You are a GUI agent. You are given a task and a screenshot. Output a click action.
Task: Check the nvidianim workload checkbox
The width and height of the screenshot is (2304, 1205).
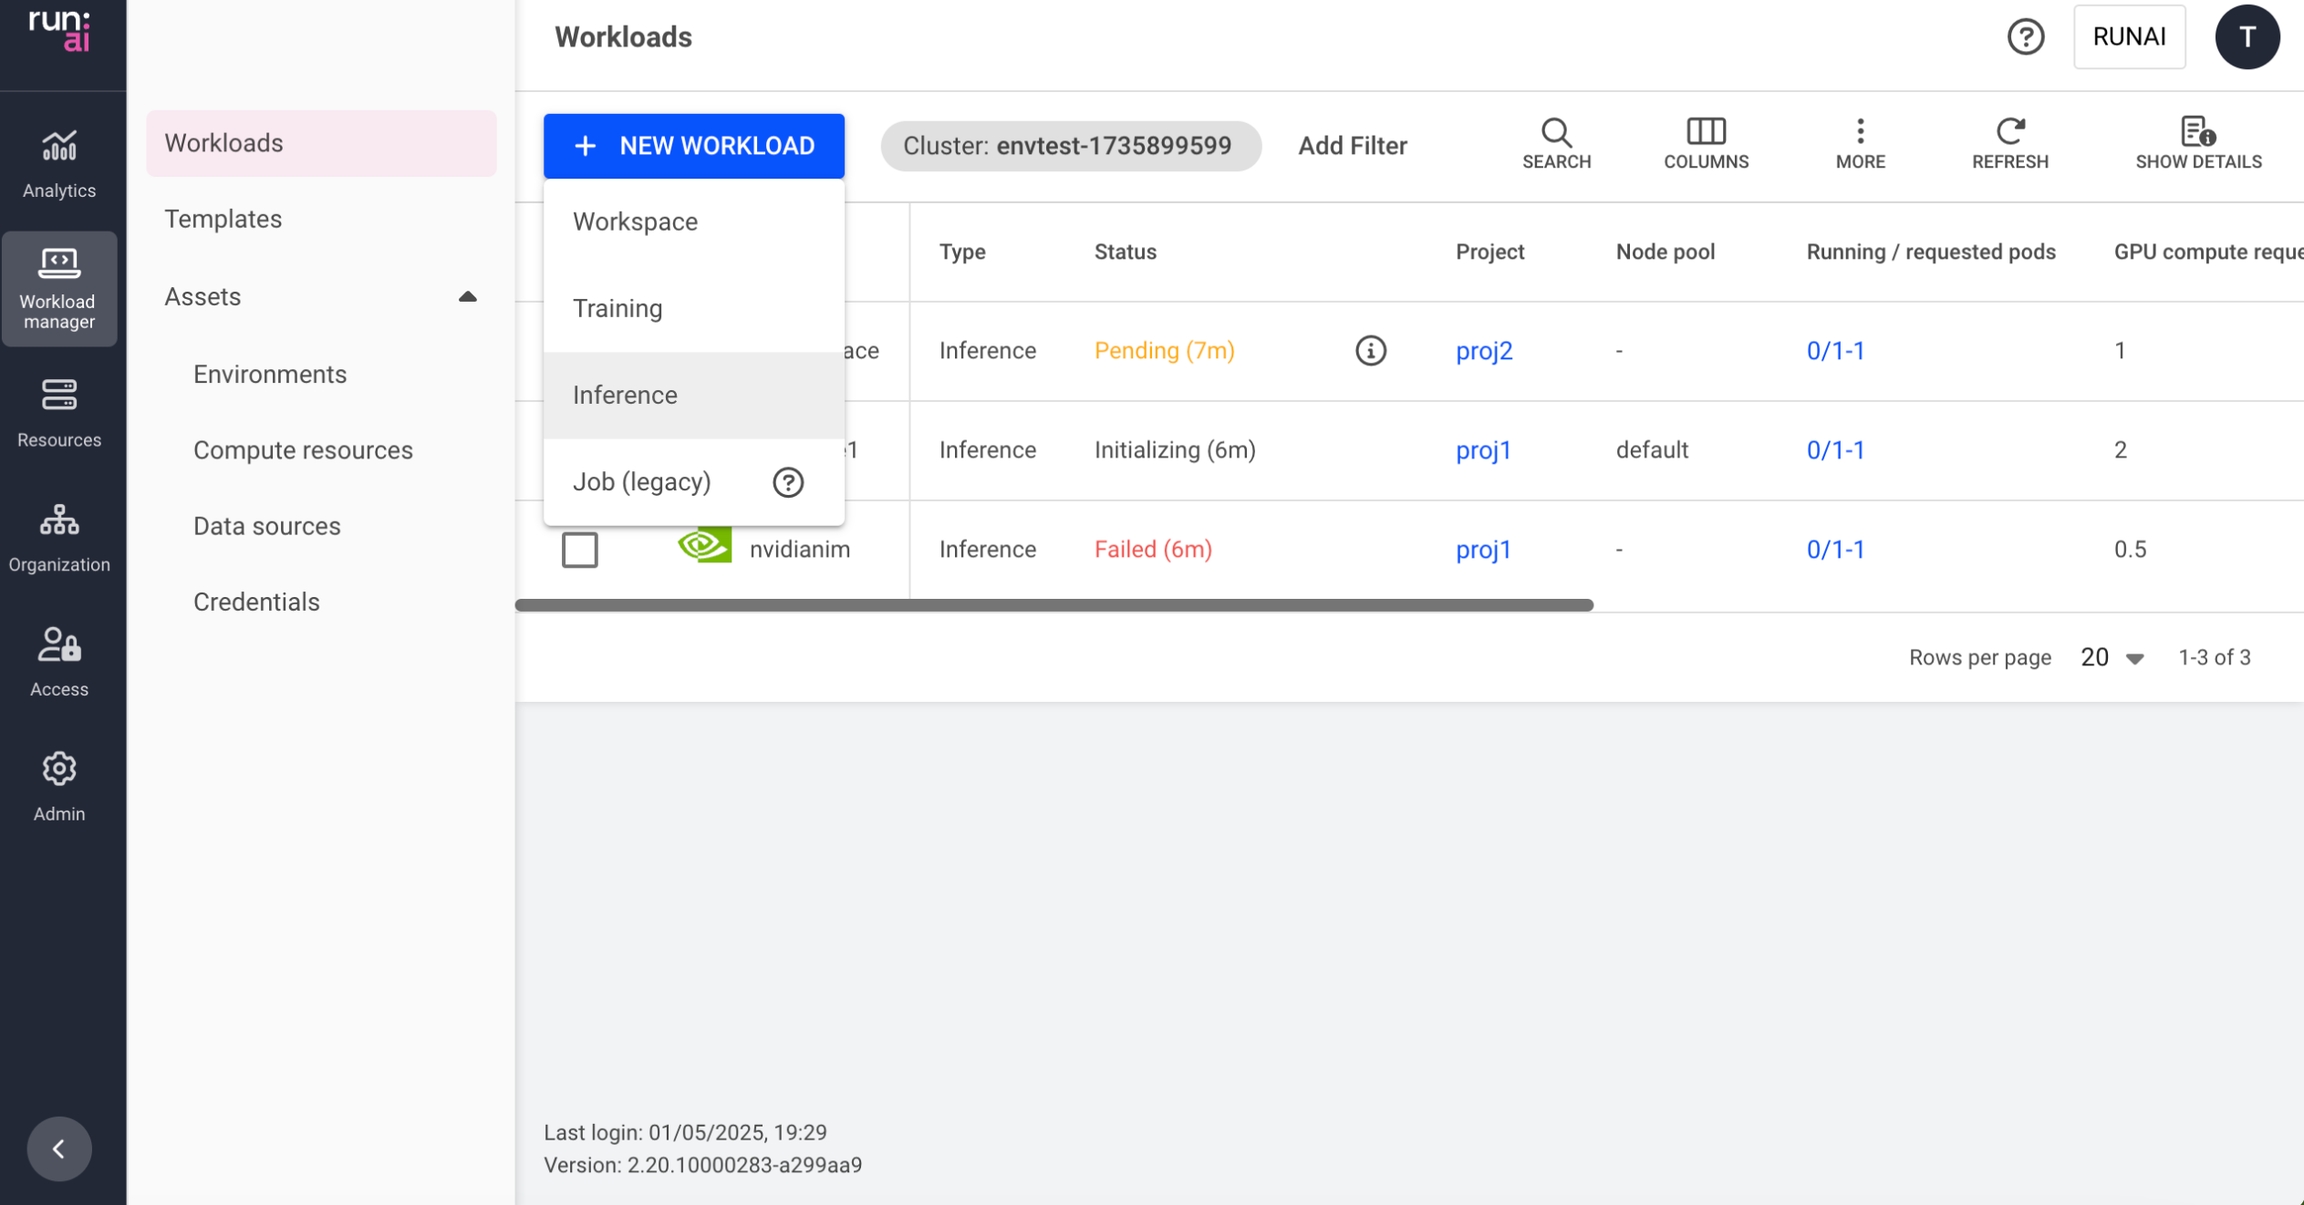click(x=580, y=550)
